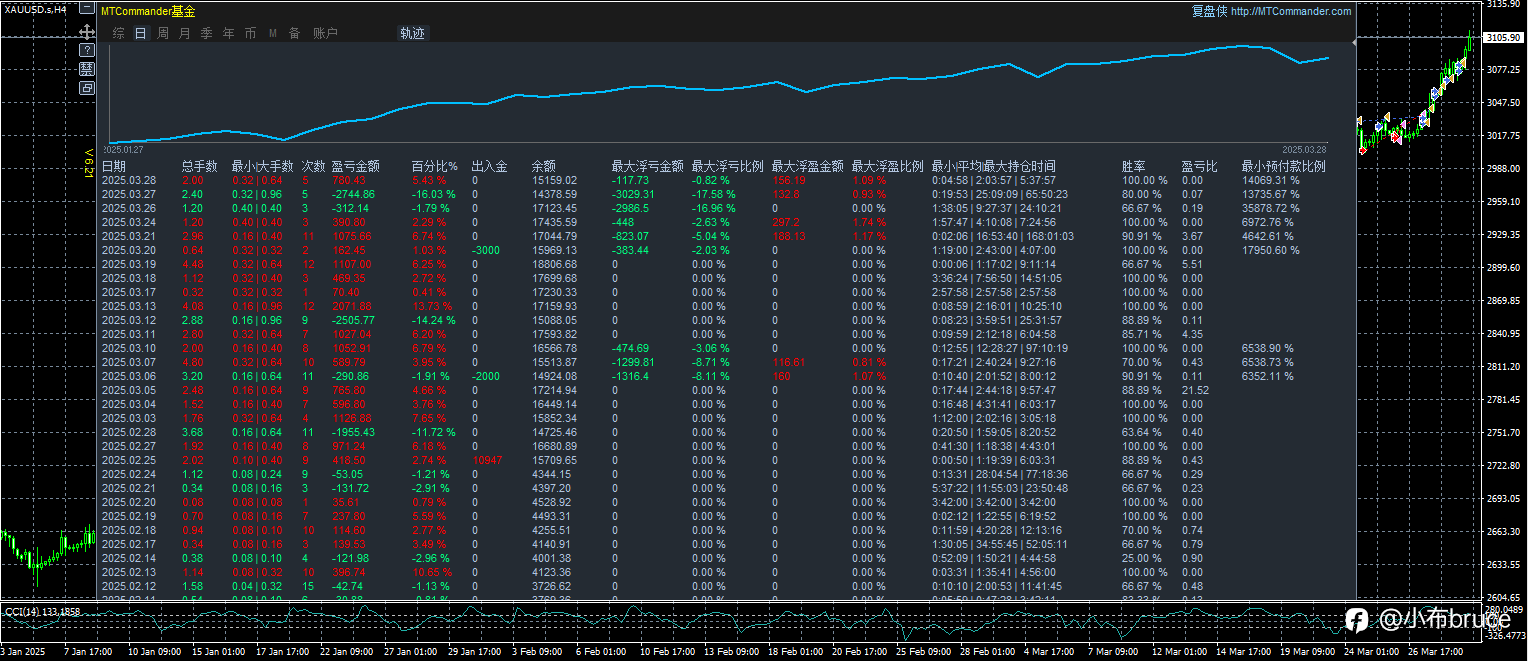
Task: Click the 禁 icon button
Action: click(87, 69)
